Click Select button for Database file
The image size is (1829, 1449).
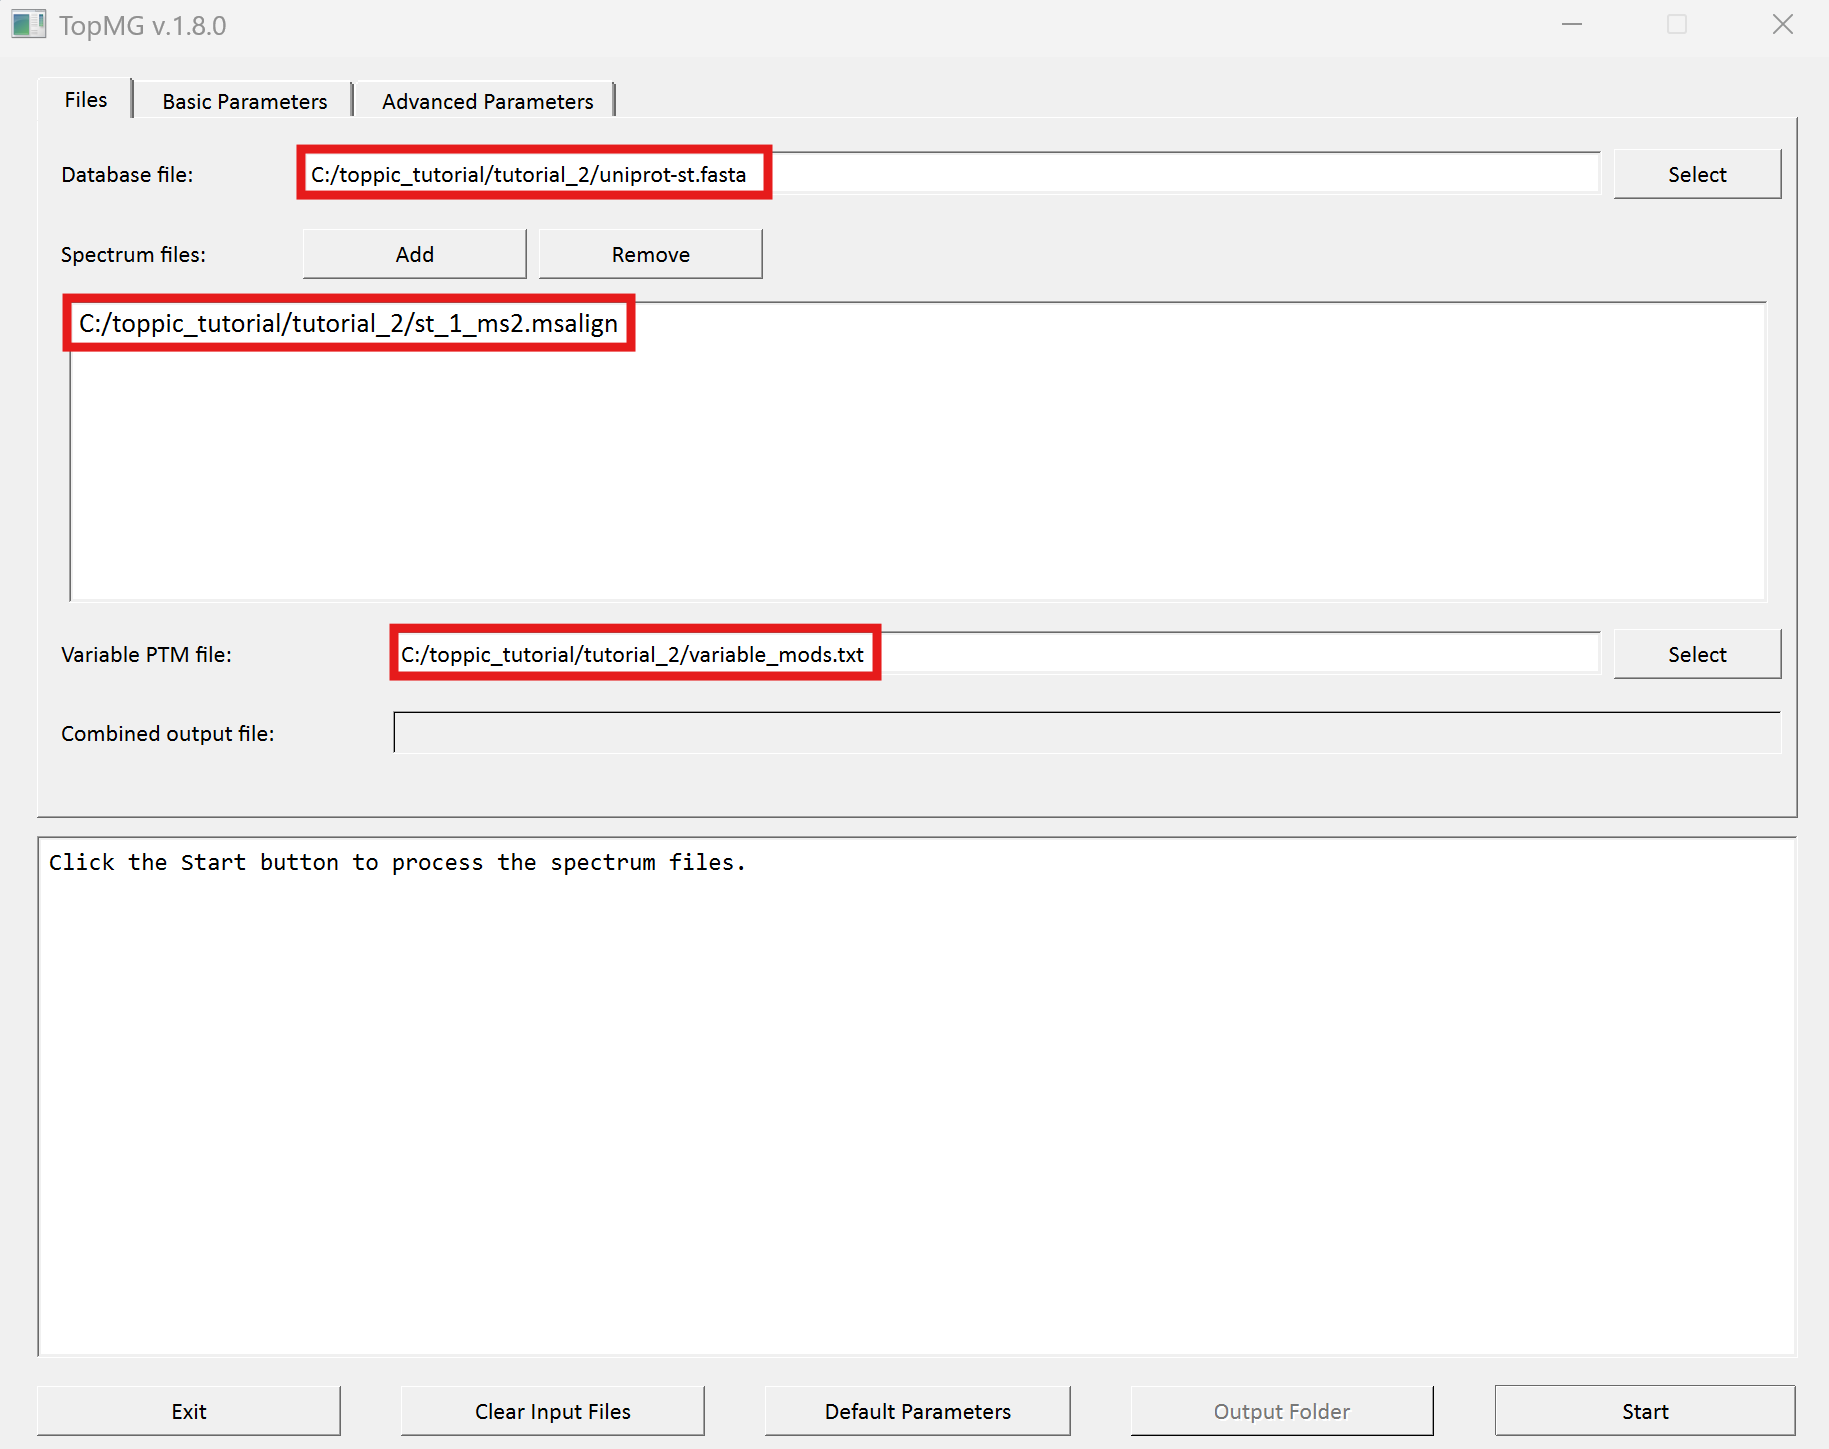(x=1697, y=174)
